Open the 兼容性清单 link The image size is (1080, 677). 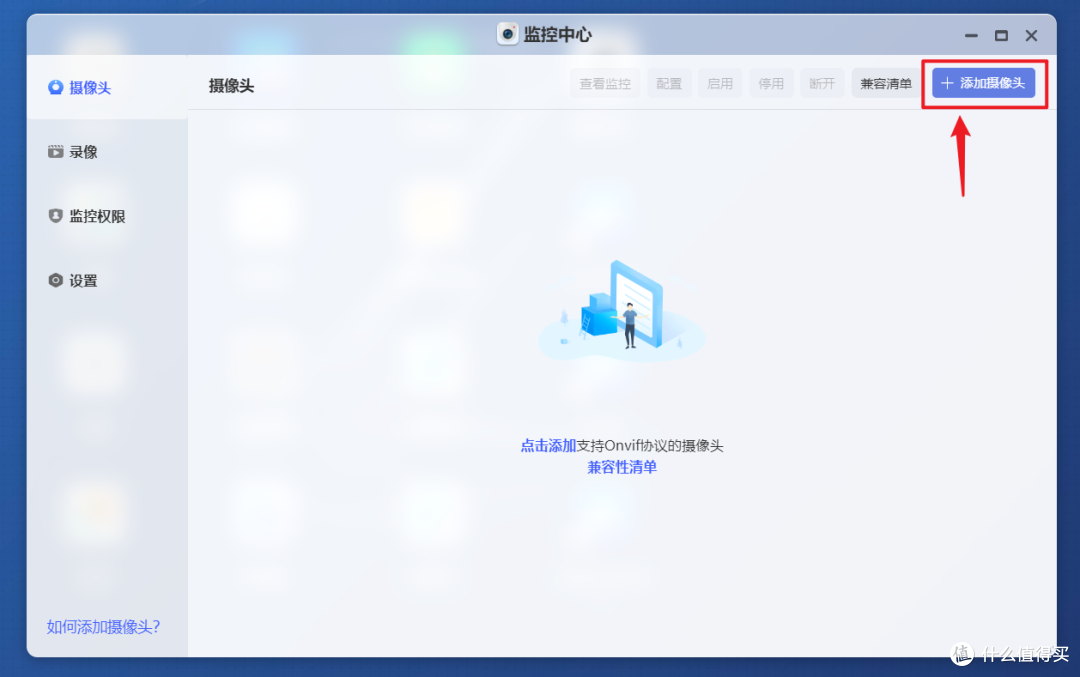[x=622, y=468]
